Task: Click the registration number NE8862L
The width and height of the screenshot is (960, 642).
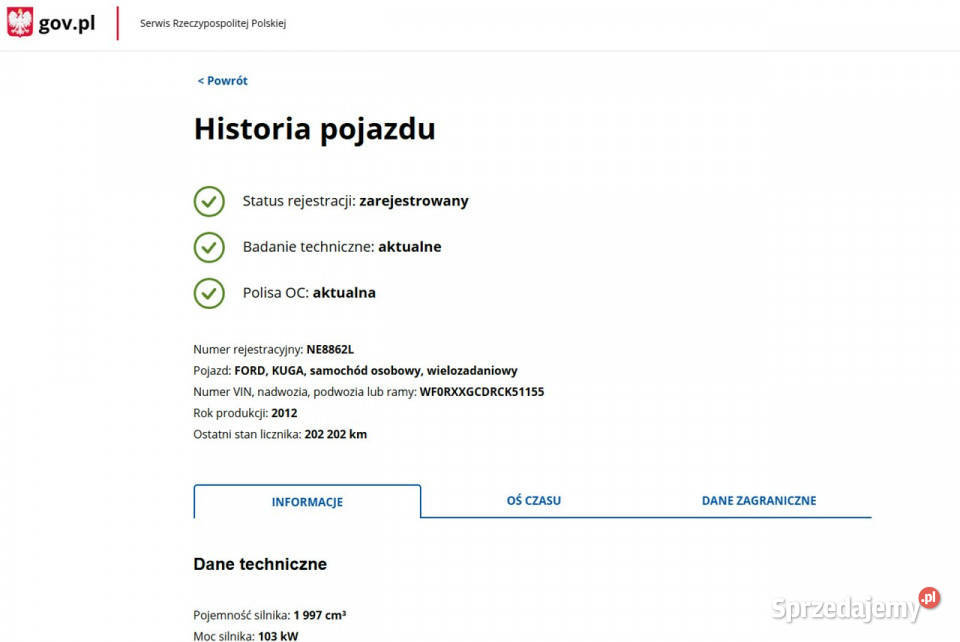Action: [330, 349]
